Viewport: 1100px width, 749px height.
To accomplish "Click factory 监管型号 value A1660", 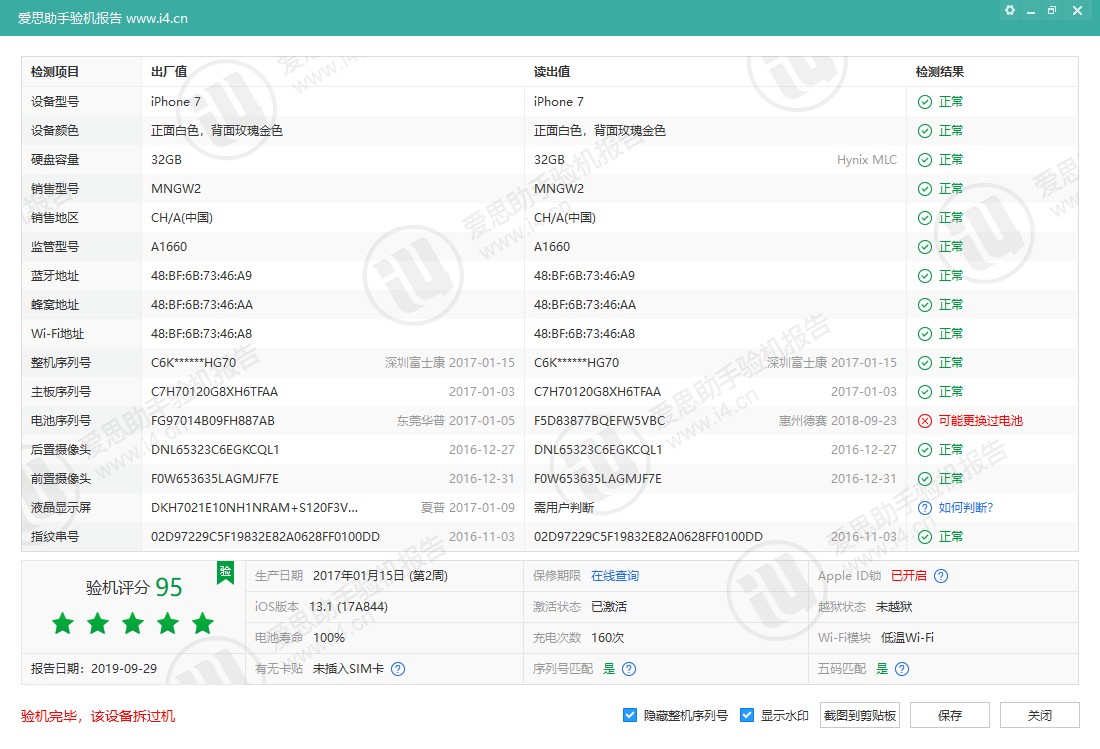I will point(169,247).
